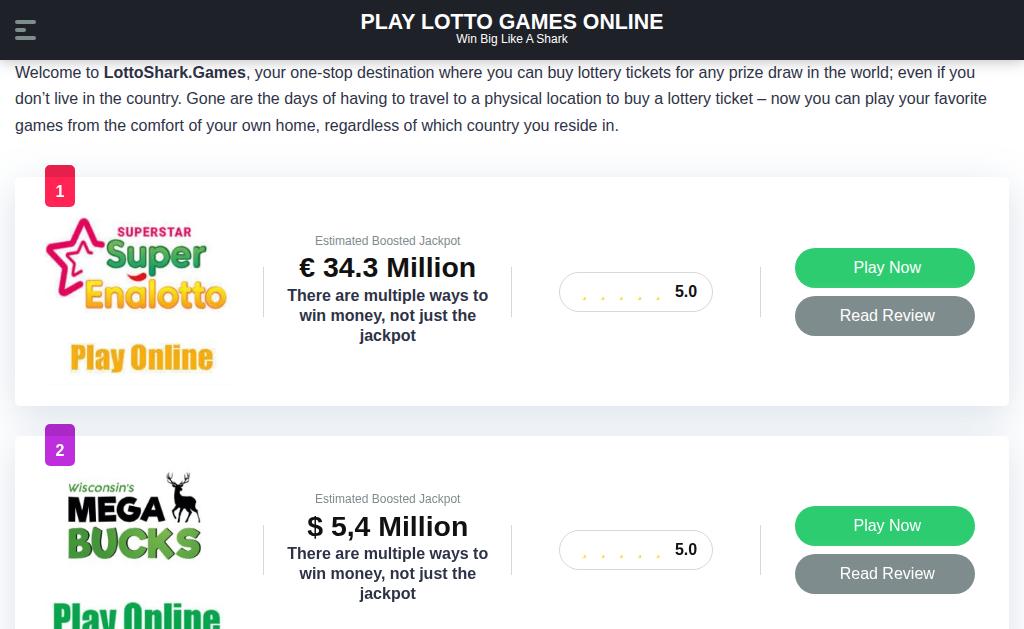1024x629 pixels.
Task: Click Play Now for SuperEnalotto
Action: coord(884,268)
